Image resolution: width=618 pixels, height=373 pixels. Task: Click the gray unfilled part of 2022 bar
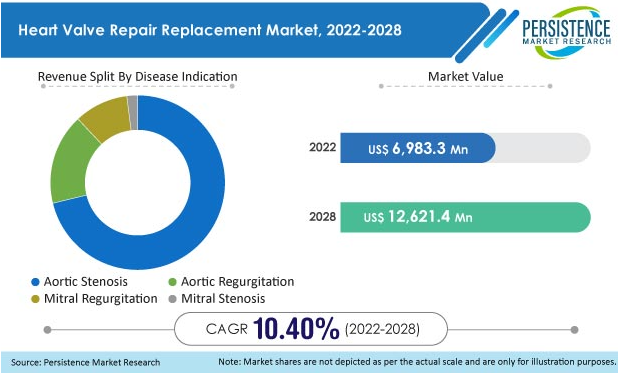(543, 148)
